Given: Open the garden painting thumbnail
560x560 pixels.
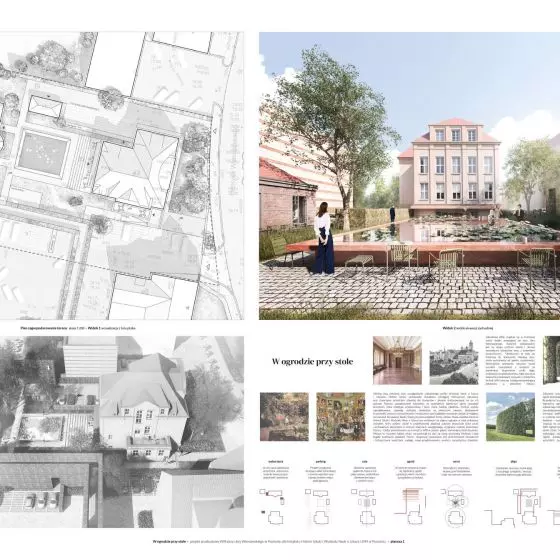Looking at the screenshot, I should tap(284, 417).
